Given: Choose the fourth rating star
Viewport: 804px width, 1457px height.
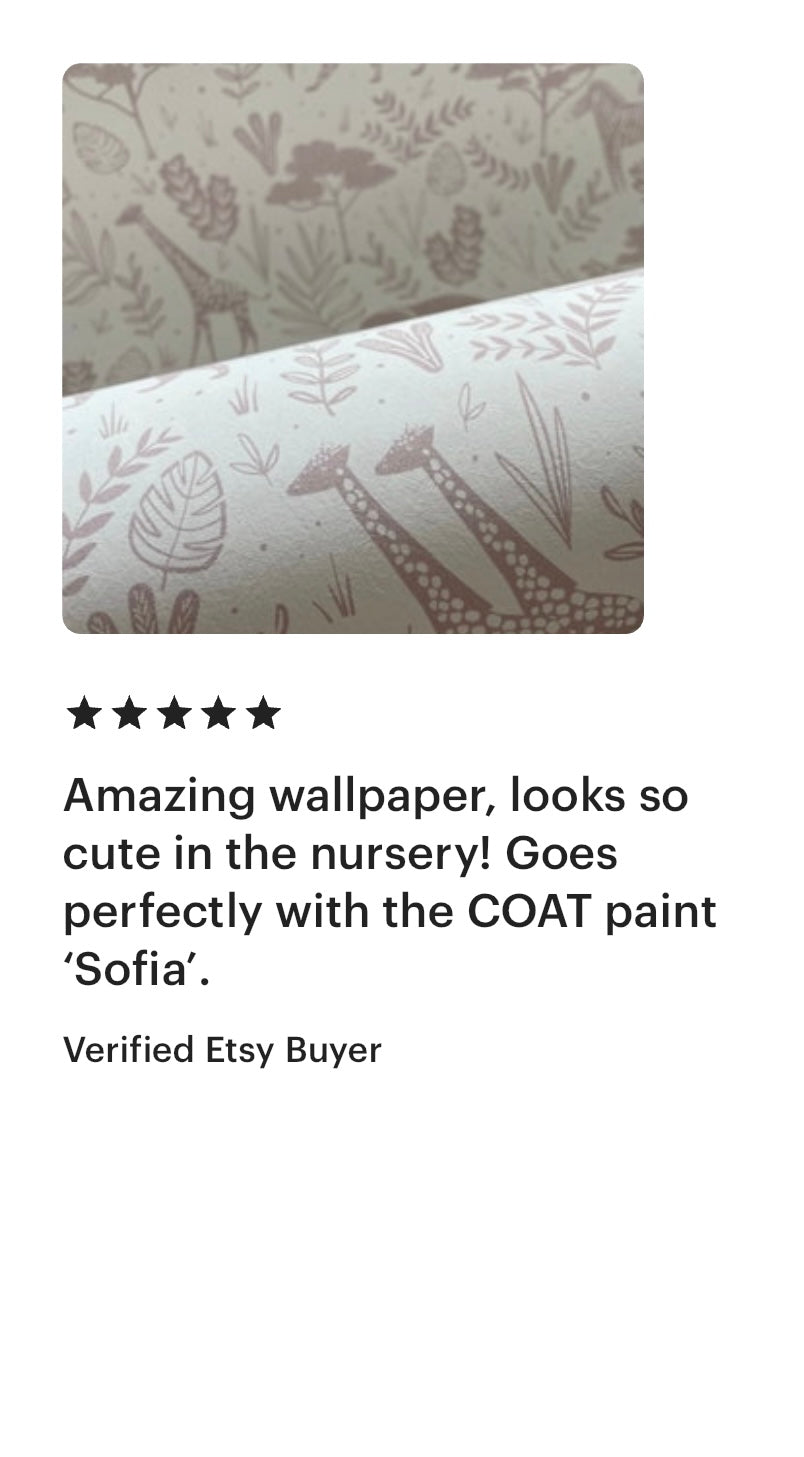Looking at the screenshot, I should click(218, 714).
